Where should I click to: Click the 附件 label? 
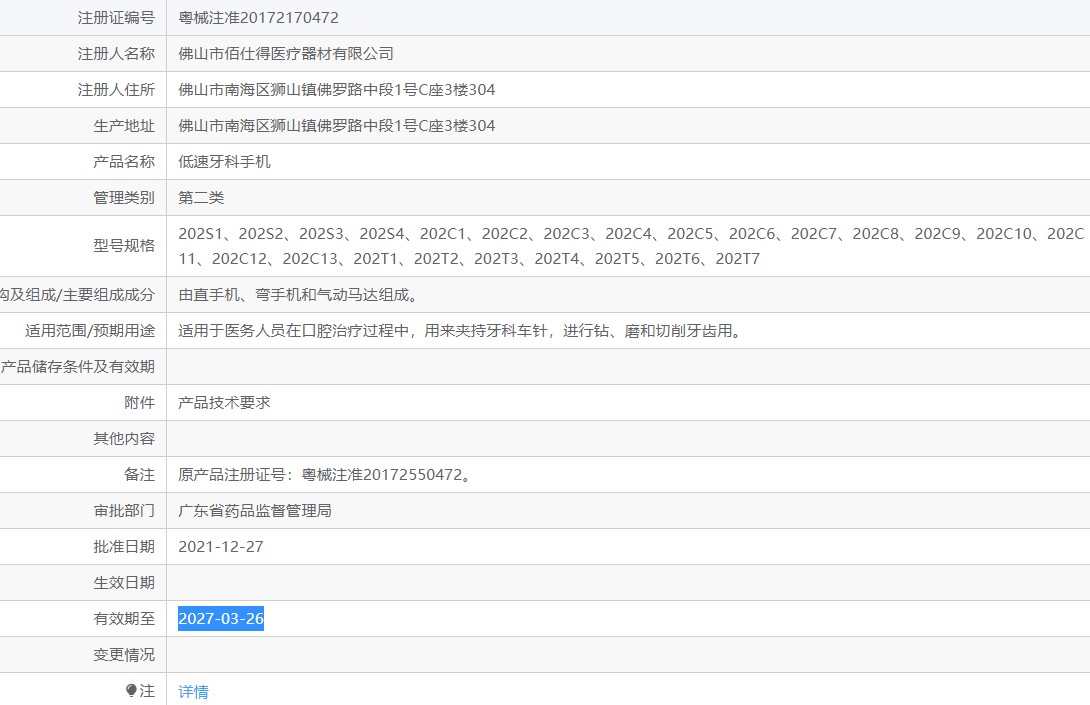coord(139,403)
